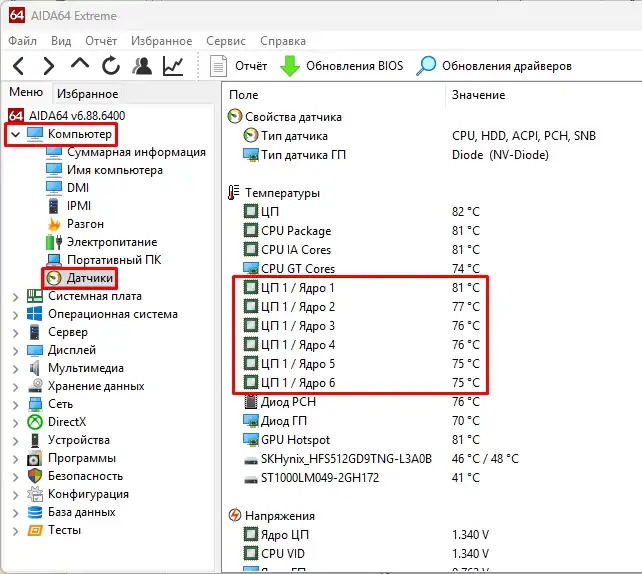Click the Напряжения lightning icon
This screenshot has width=642, height=574.
(235, 515)
